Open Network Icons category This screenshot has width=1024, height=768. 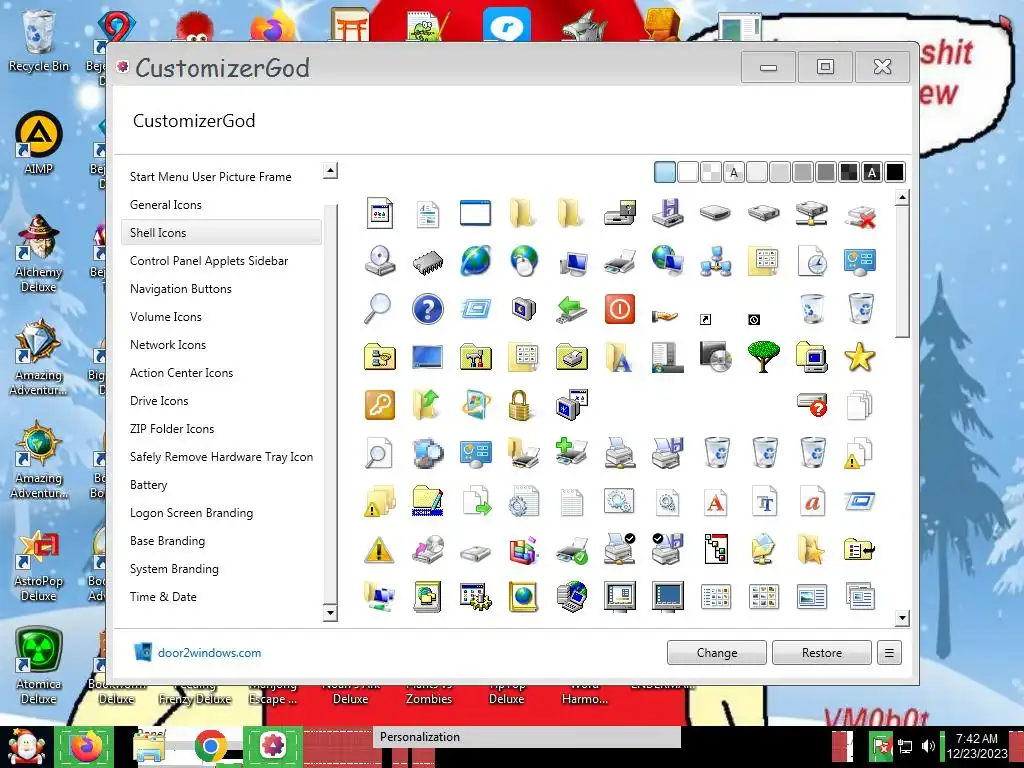(168, 345)
